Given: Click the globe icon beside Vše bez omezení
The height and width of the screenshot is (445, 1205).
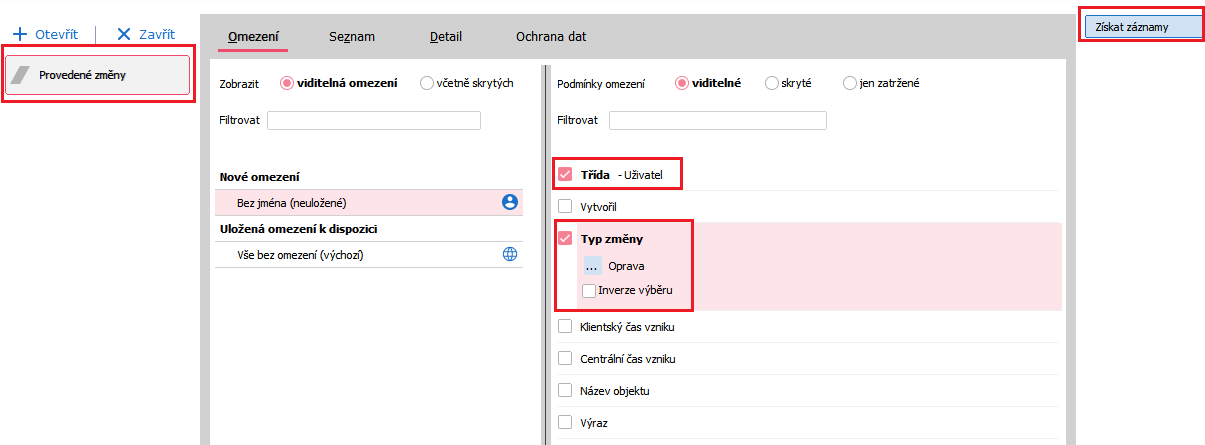Looking at the screenshot, I should (x=509, y=255).
